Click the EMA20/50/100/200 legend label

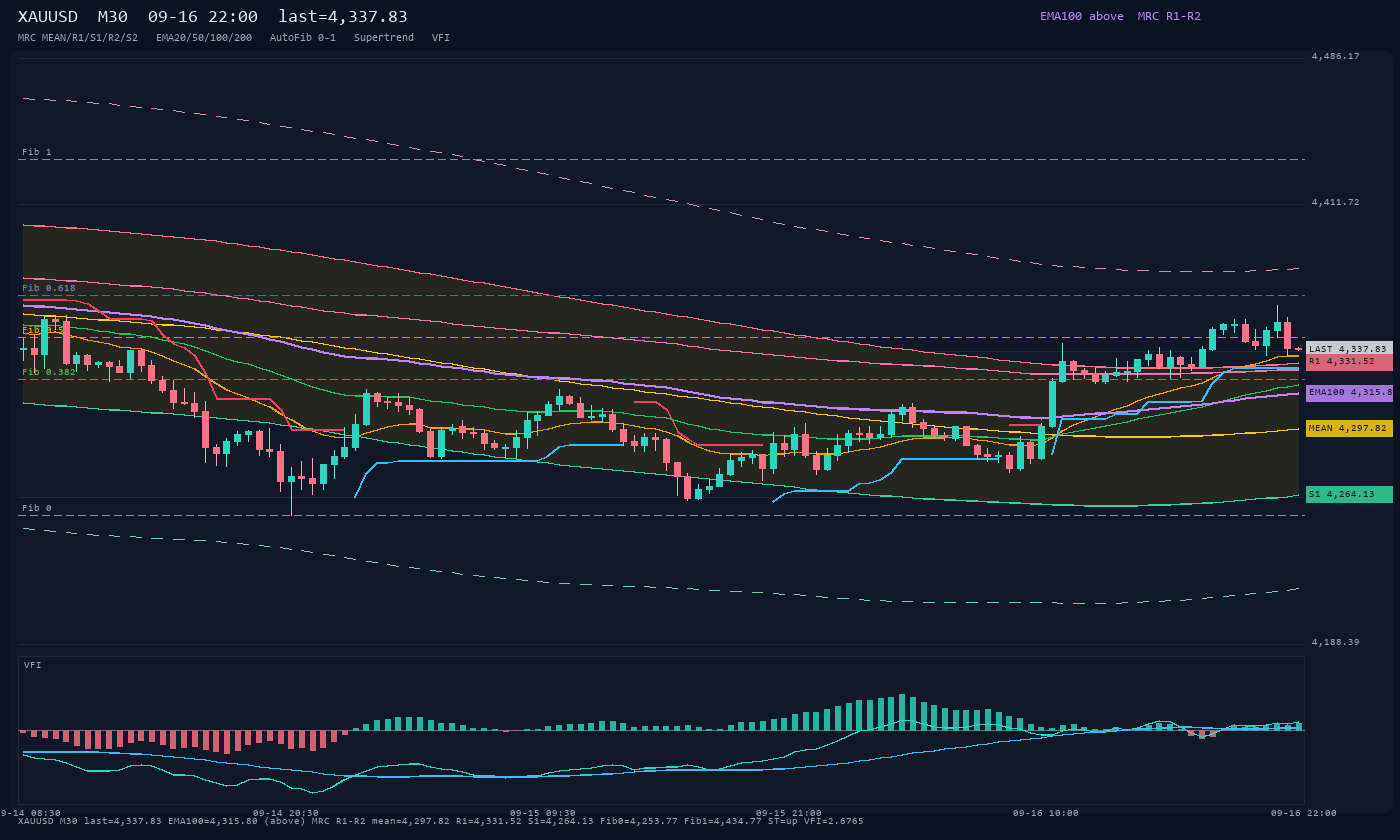pyautogui.click(x=204, y=37)
